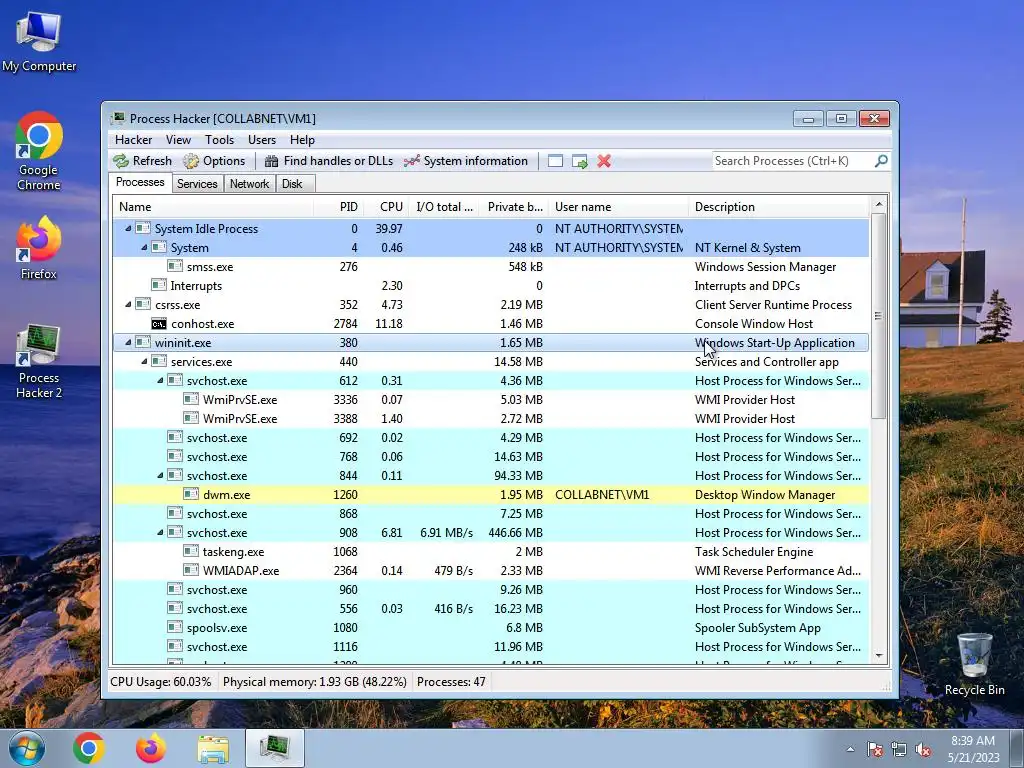Select the WmiPrvSE.exe PID 3388 row
Viewport: 1024px width, 768px height.
point(491,419)
